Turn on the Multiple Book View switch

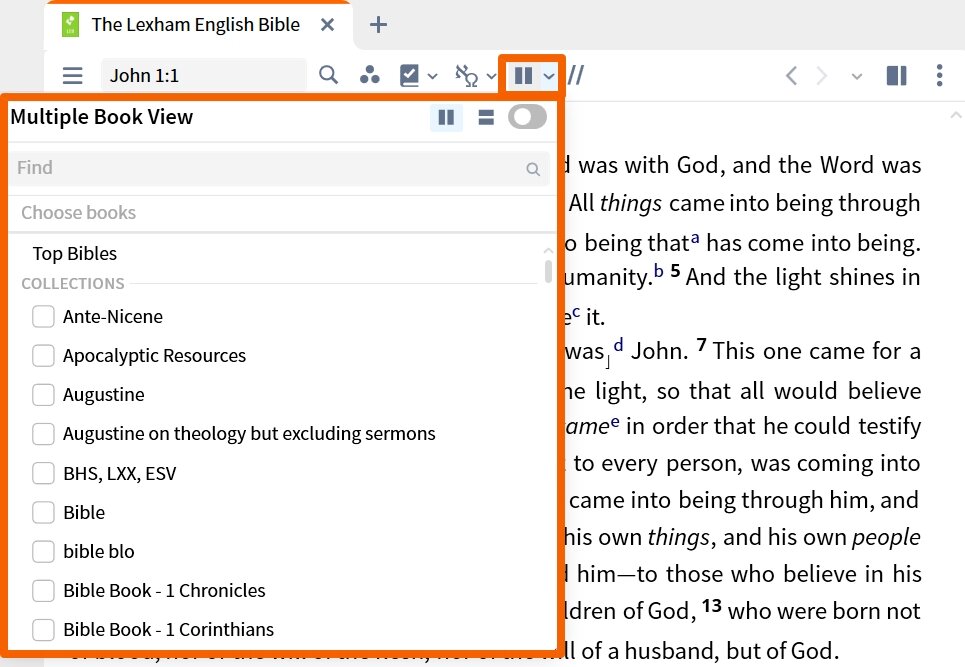point(527,117)
